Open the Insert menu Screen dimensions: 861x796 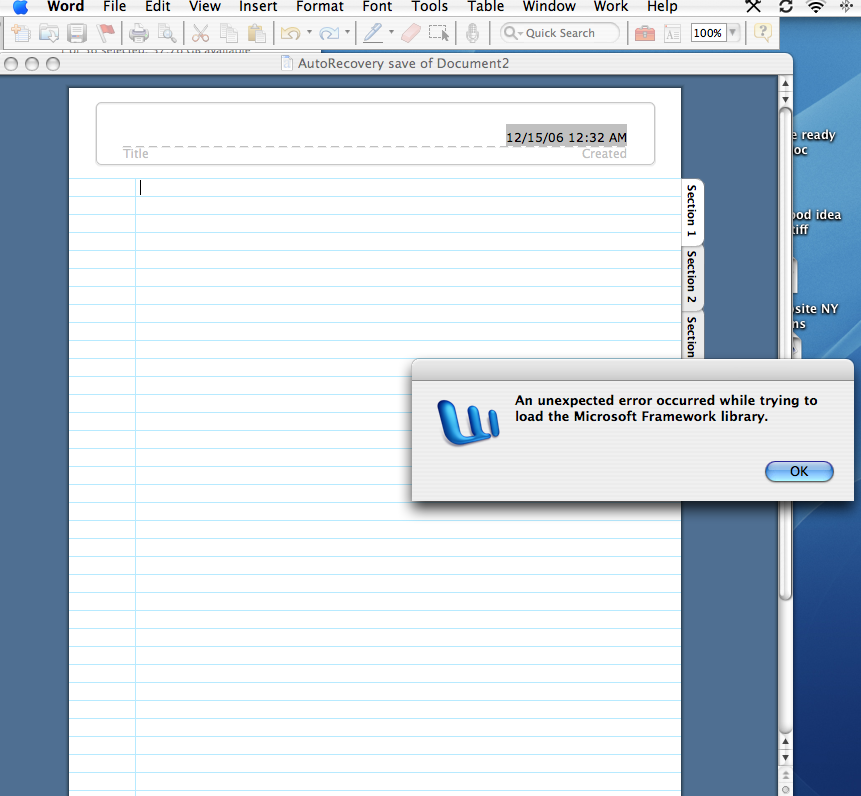pyautogui.click(x=258, y=7)
